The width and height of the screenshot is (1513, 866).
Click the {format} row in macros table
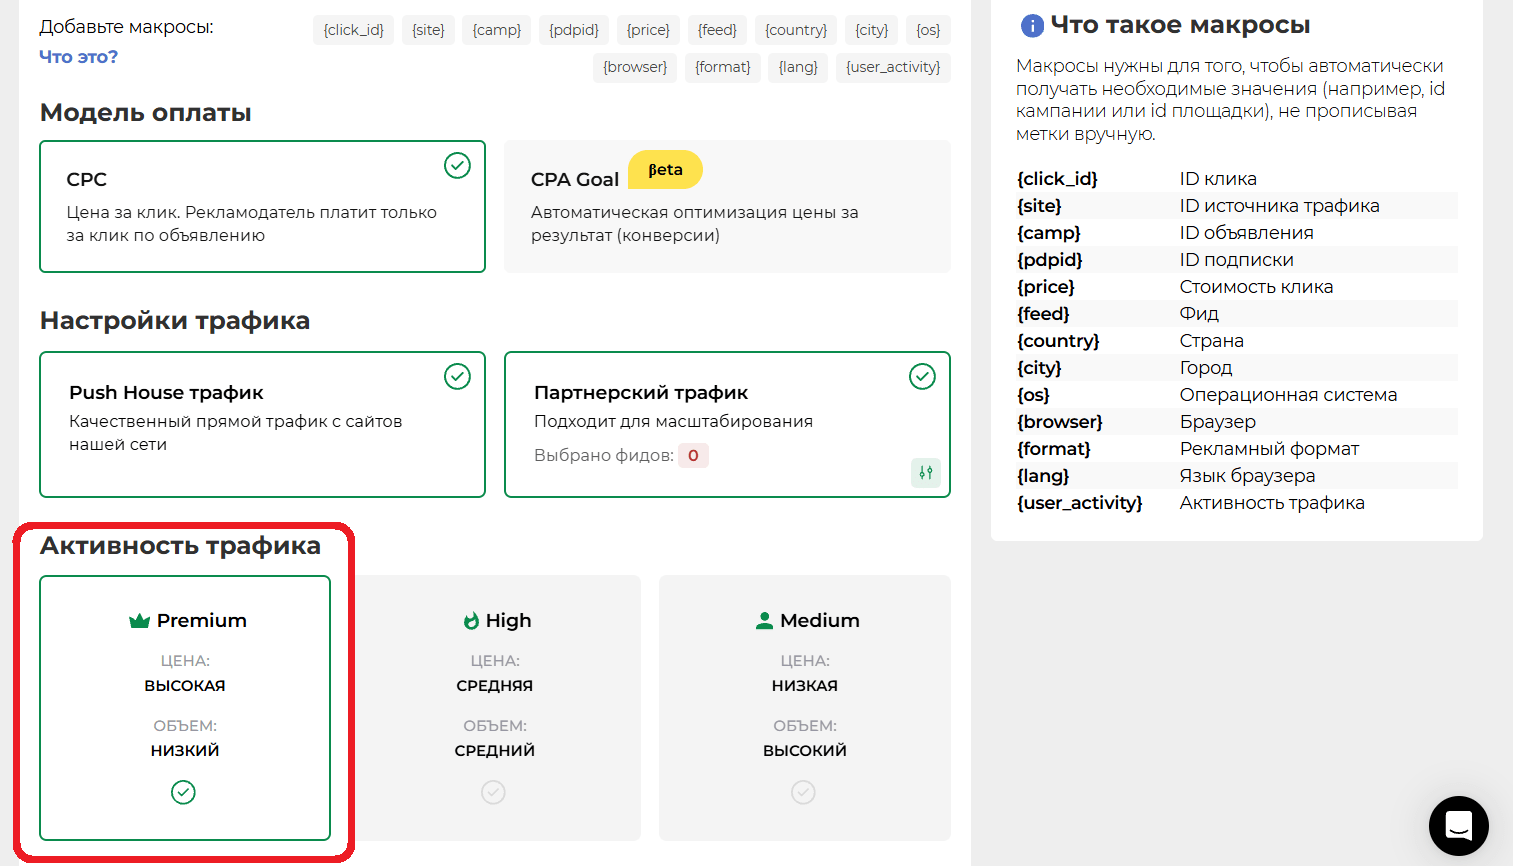(x=1237, y=449)
